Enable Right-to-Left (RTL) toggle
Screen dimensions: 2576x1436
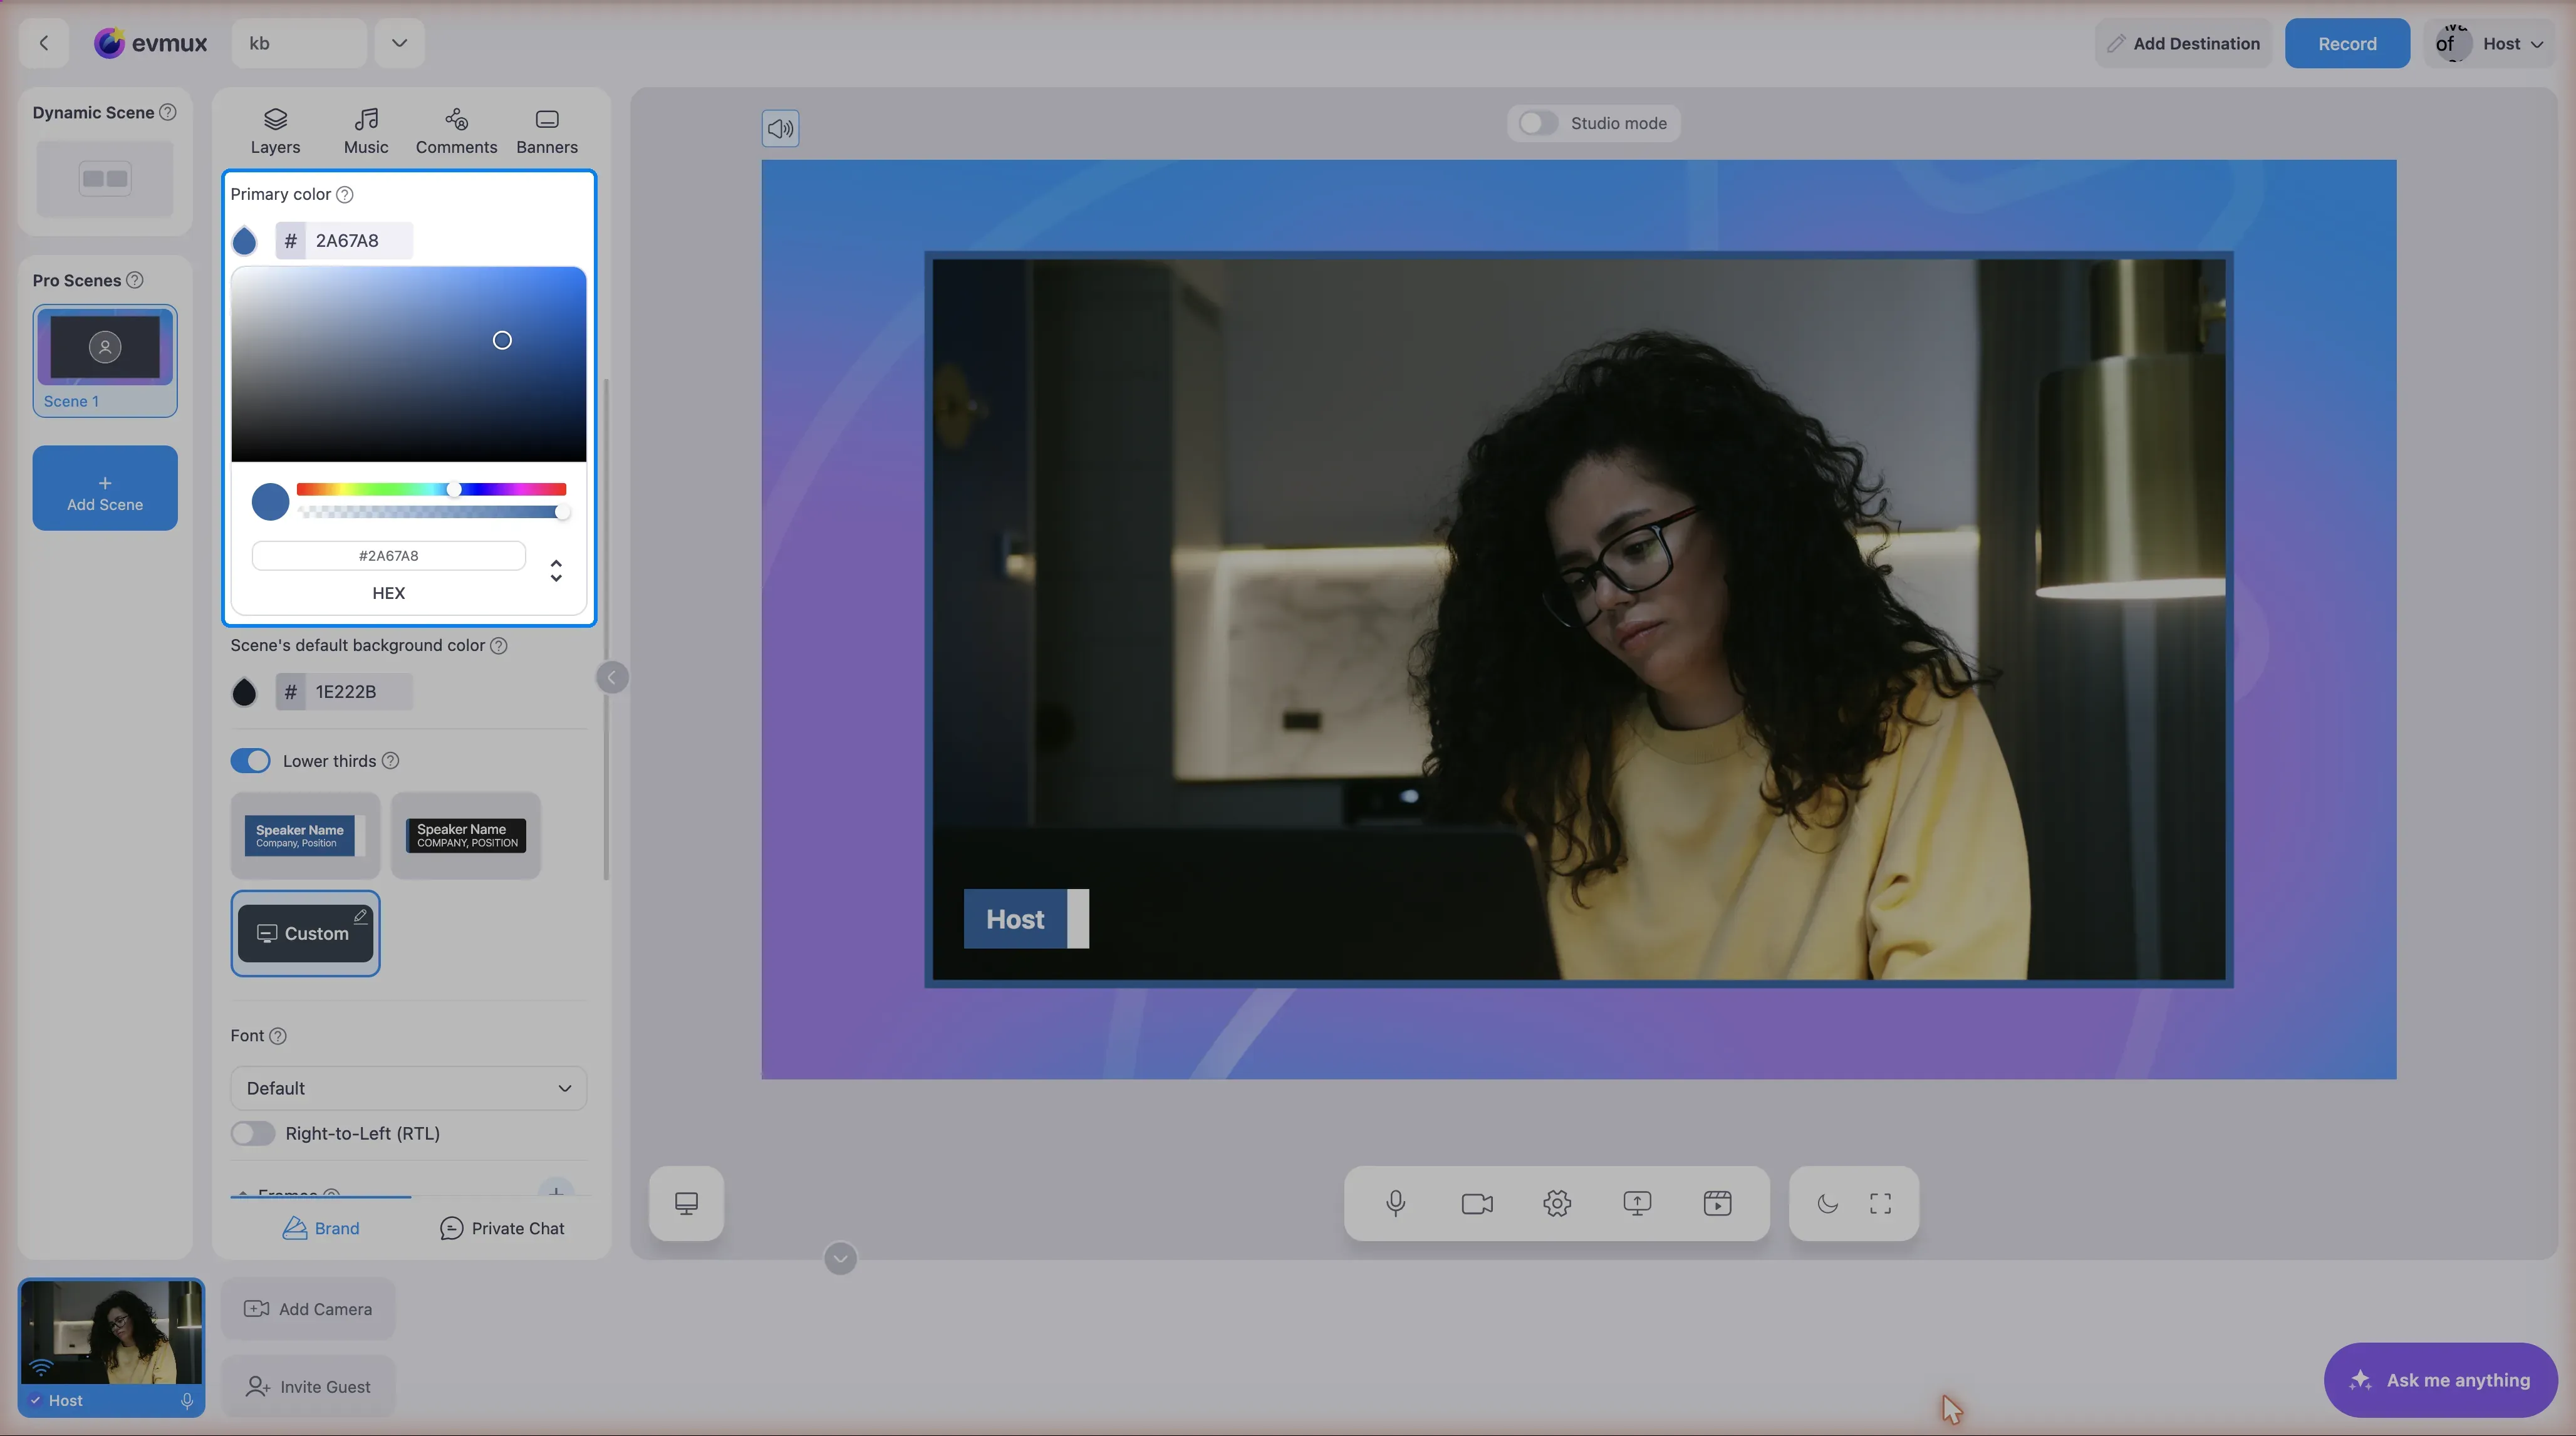(x=252, y=1133)
